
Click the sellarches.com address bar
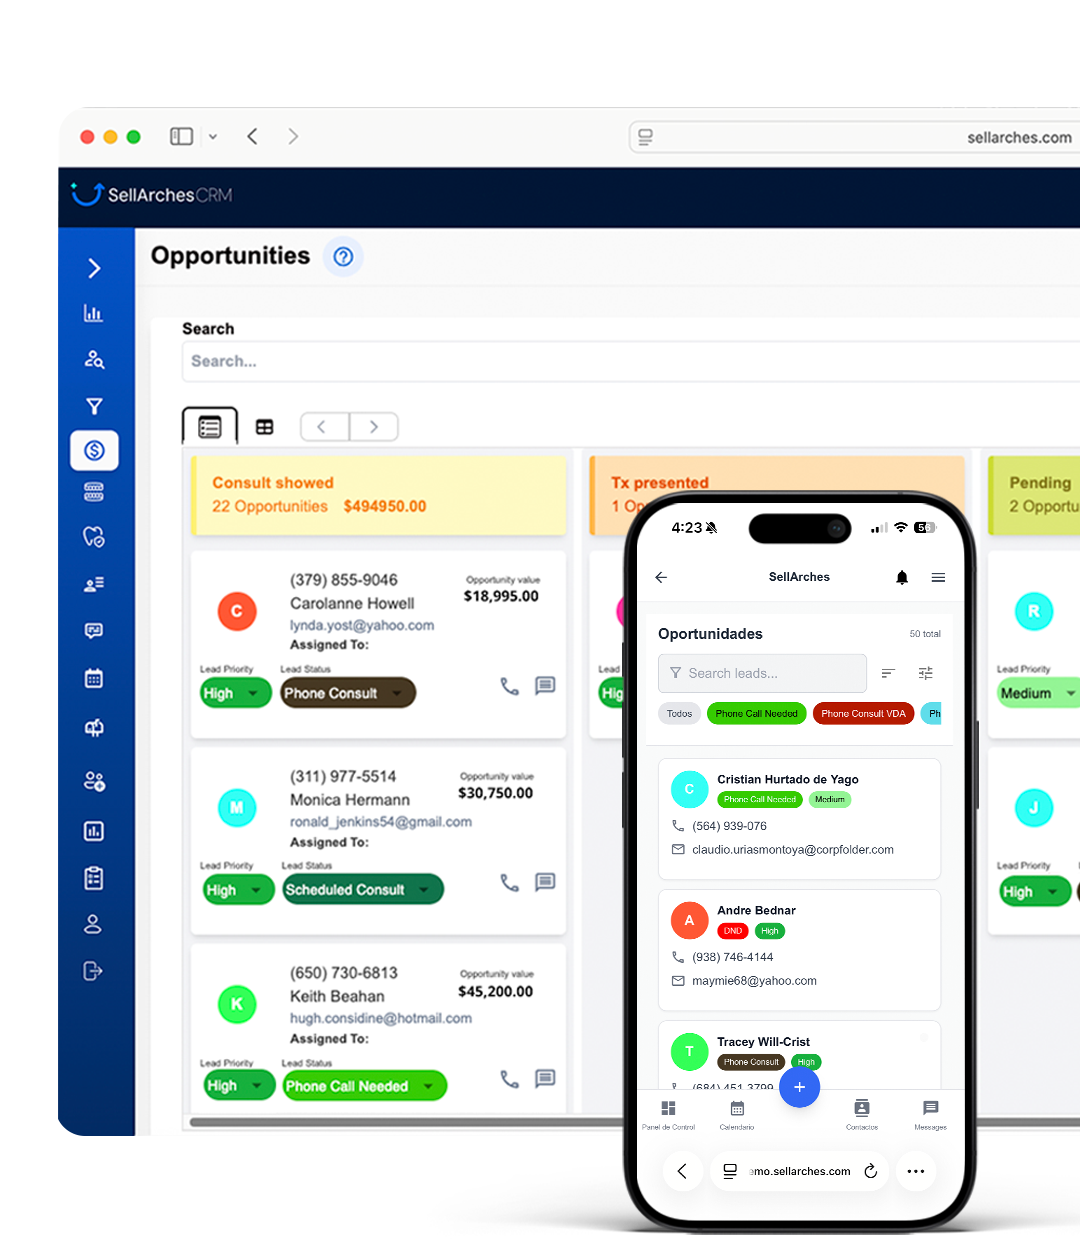855,138
